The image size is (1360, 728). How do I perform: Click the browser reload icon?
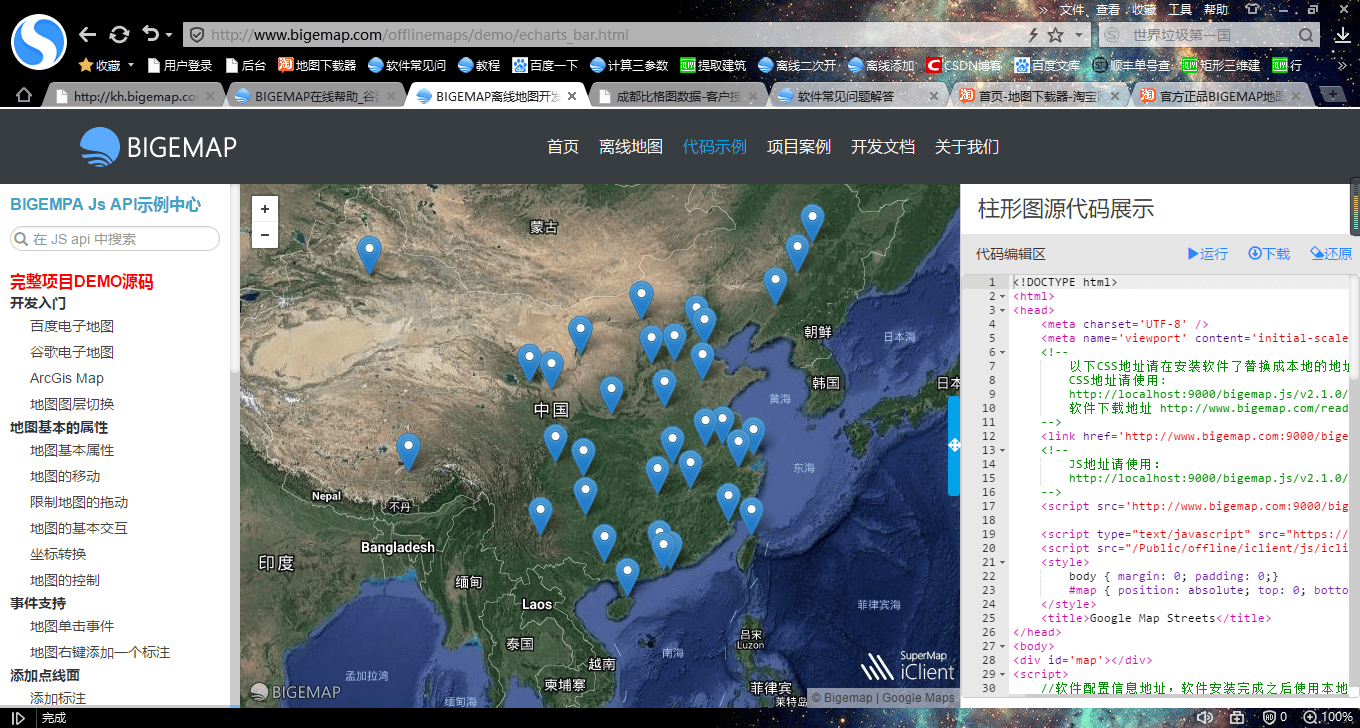point(119,35)
